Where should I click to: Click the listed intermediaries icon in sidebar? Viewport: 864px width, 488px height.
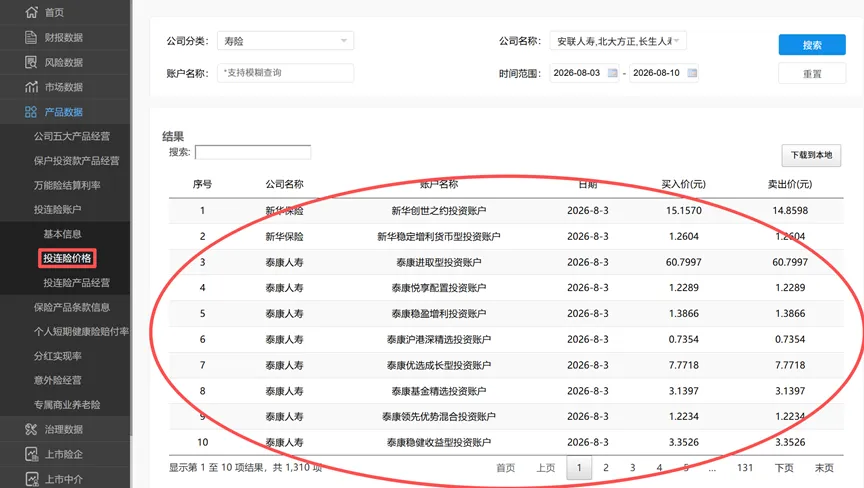tap(31, 479)
